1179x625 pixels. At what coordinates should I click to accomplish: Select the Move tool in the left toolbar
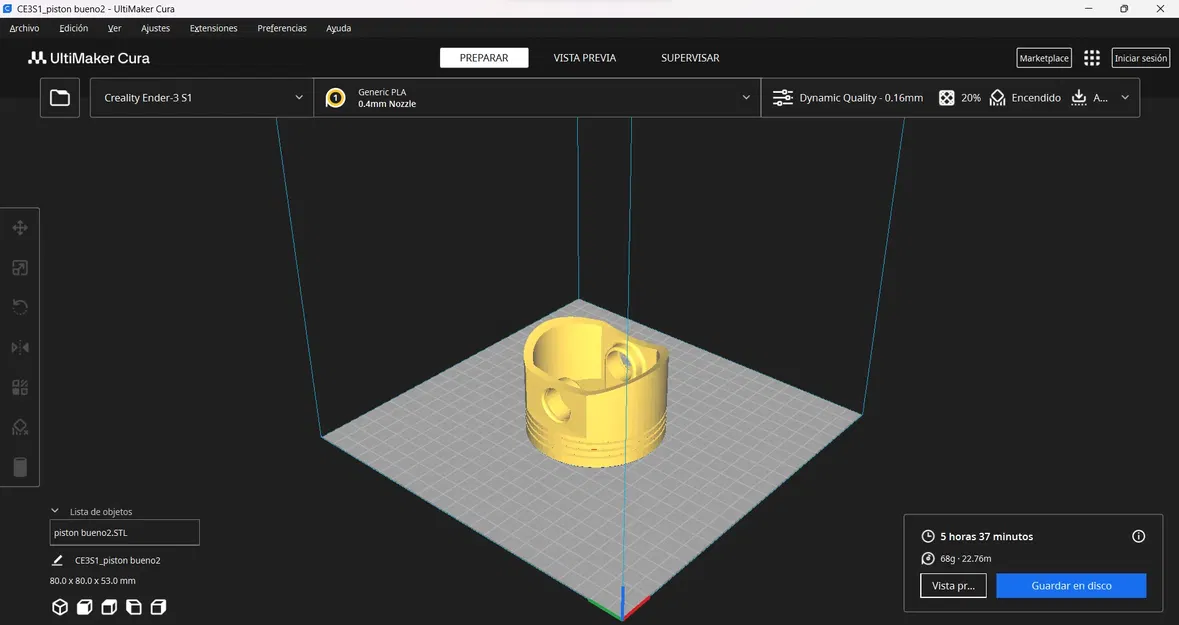(x=19, y=227)
